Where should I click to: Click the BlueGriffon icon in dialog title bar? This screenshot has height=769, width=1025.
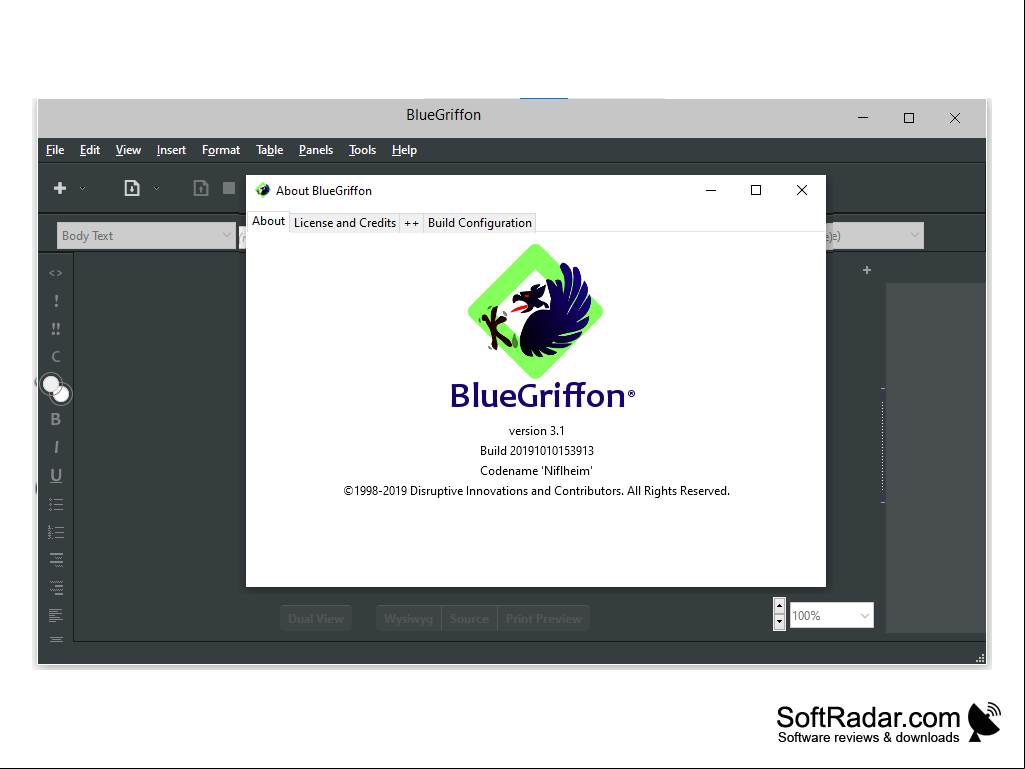click(x=263, y=190)
